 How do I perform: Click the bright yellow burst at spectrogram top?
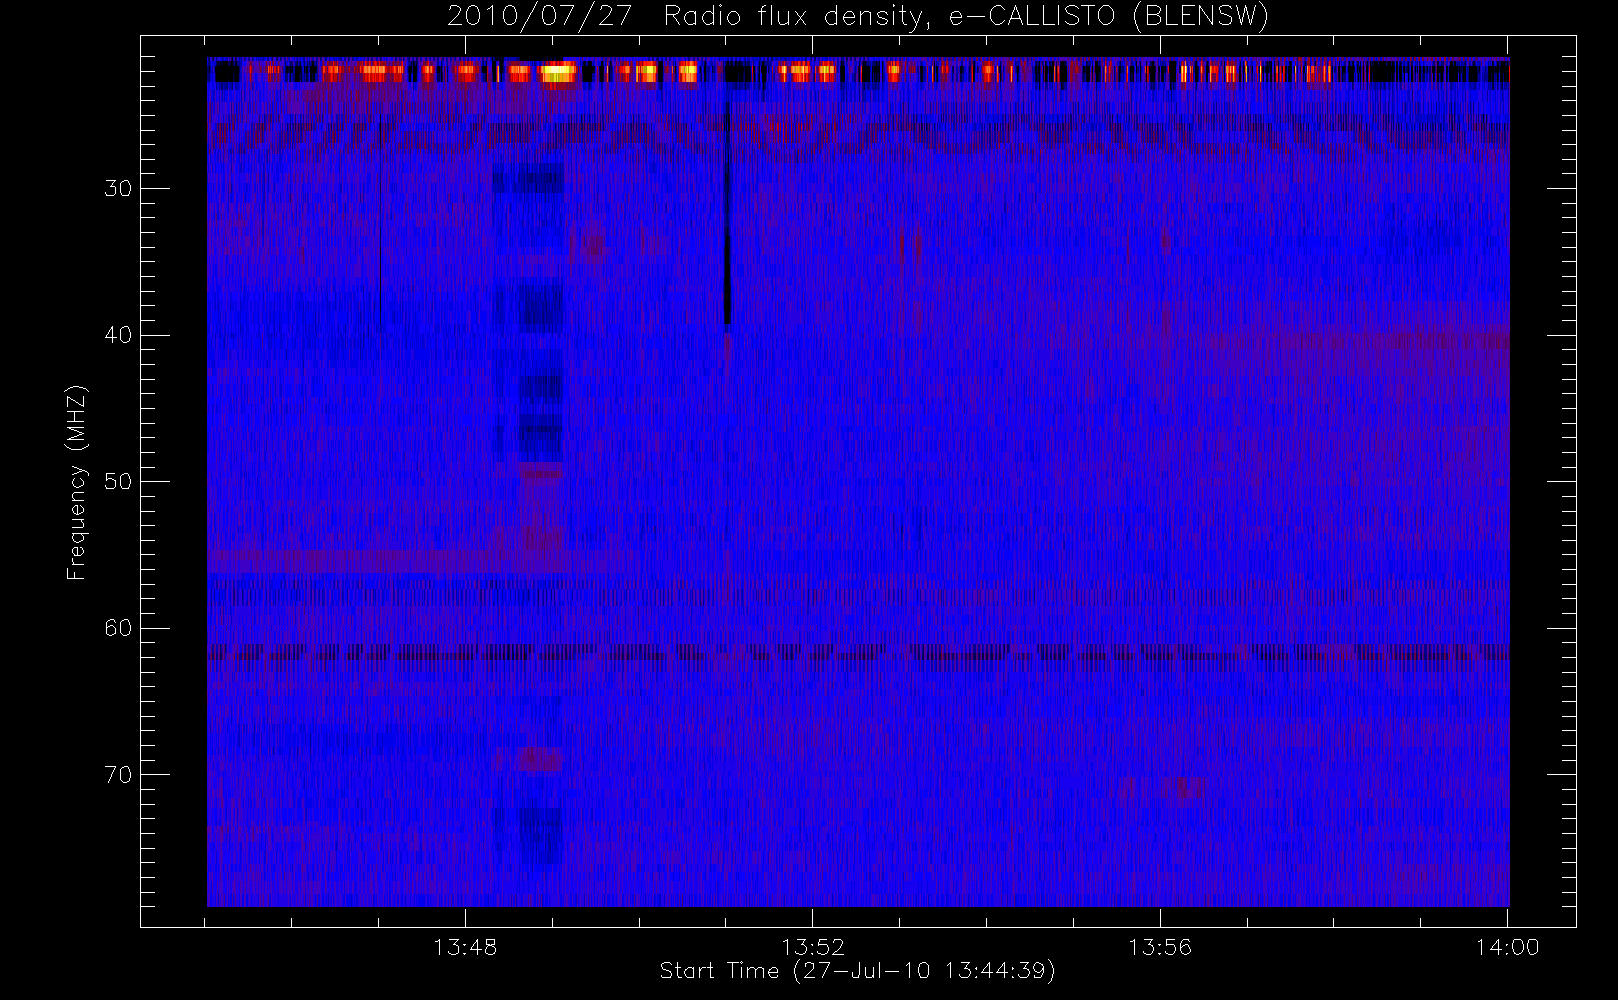(558, 72)
